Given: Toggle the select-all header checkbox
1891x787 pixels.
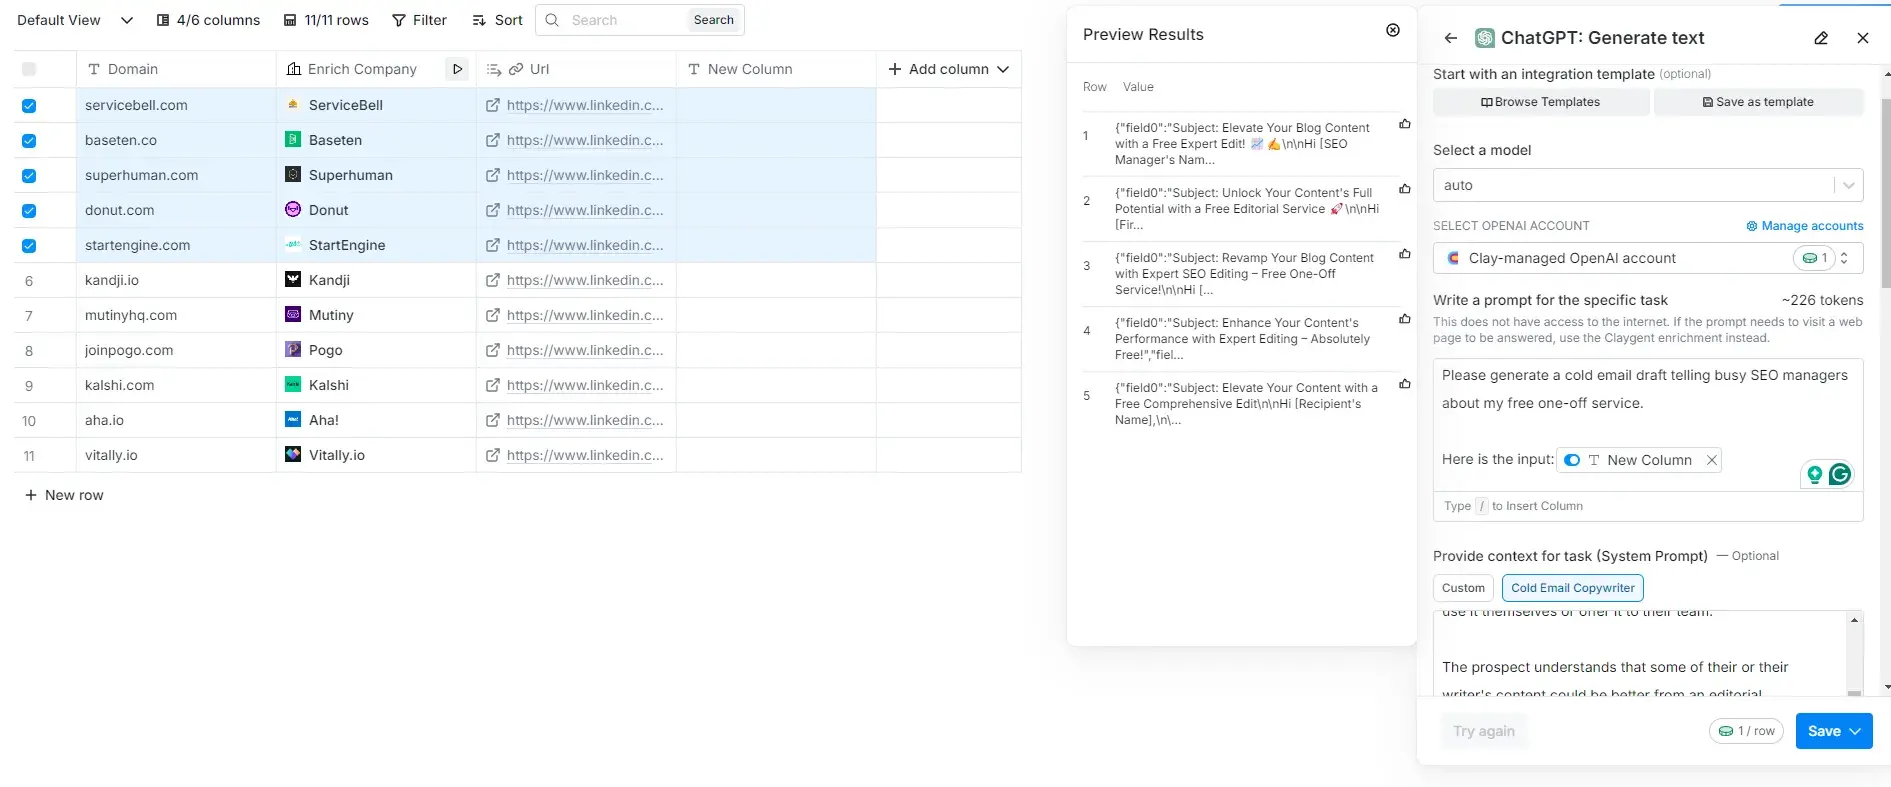Looking at the screenshot, I should [x=29, y=69].
